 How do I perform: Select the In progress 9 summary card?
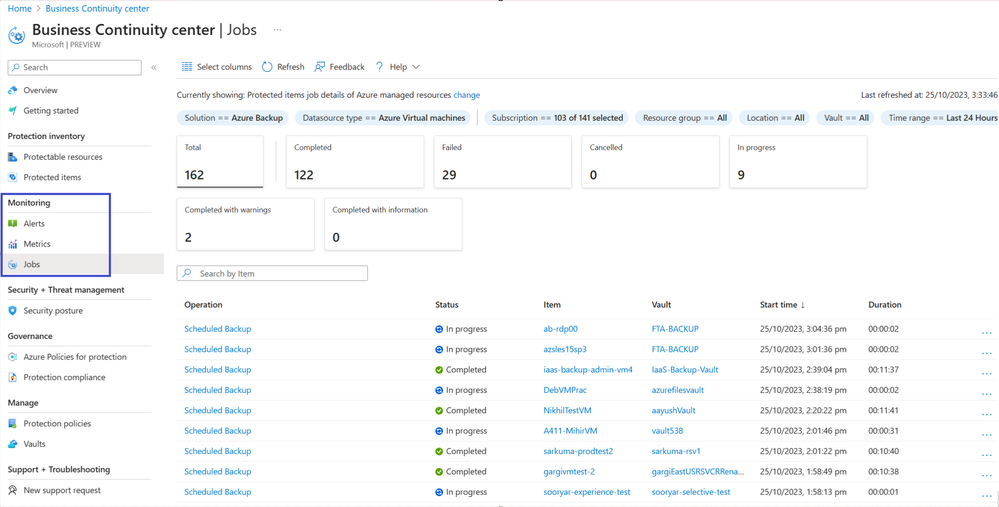click(x=798, y=162)
